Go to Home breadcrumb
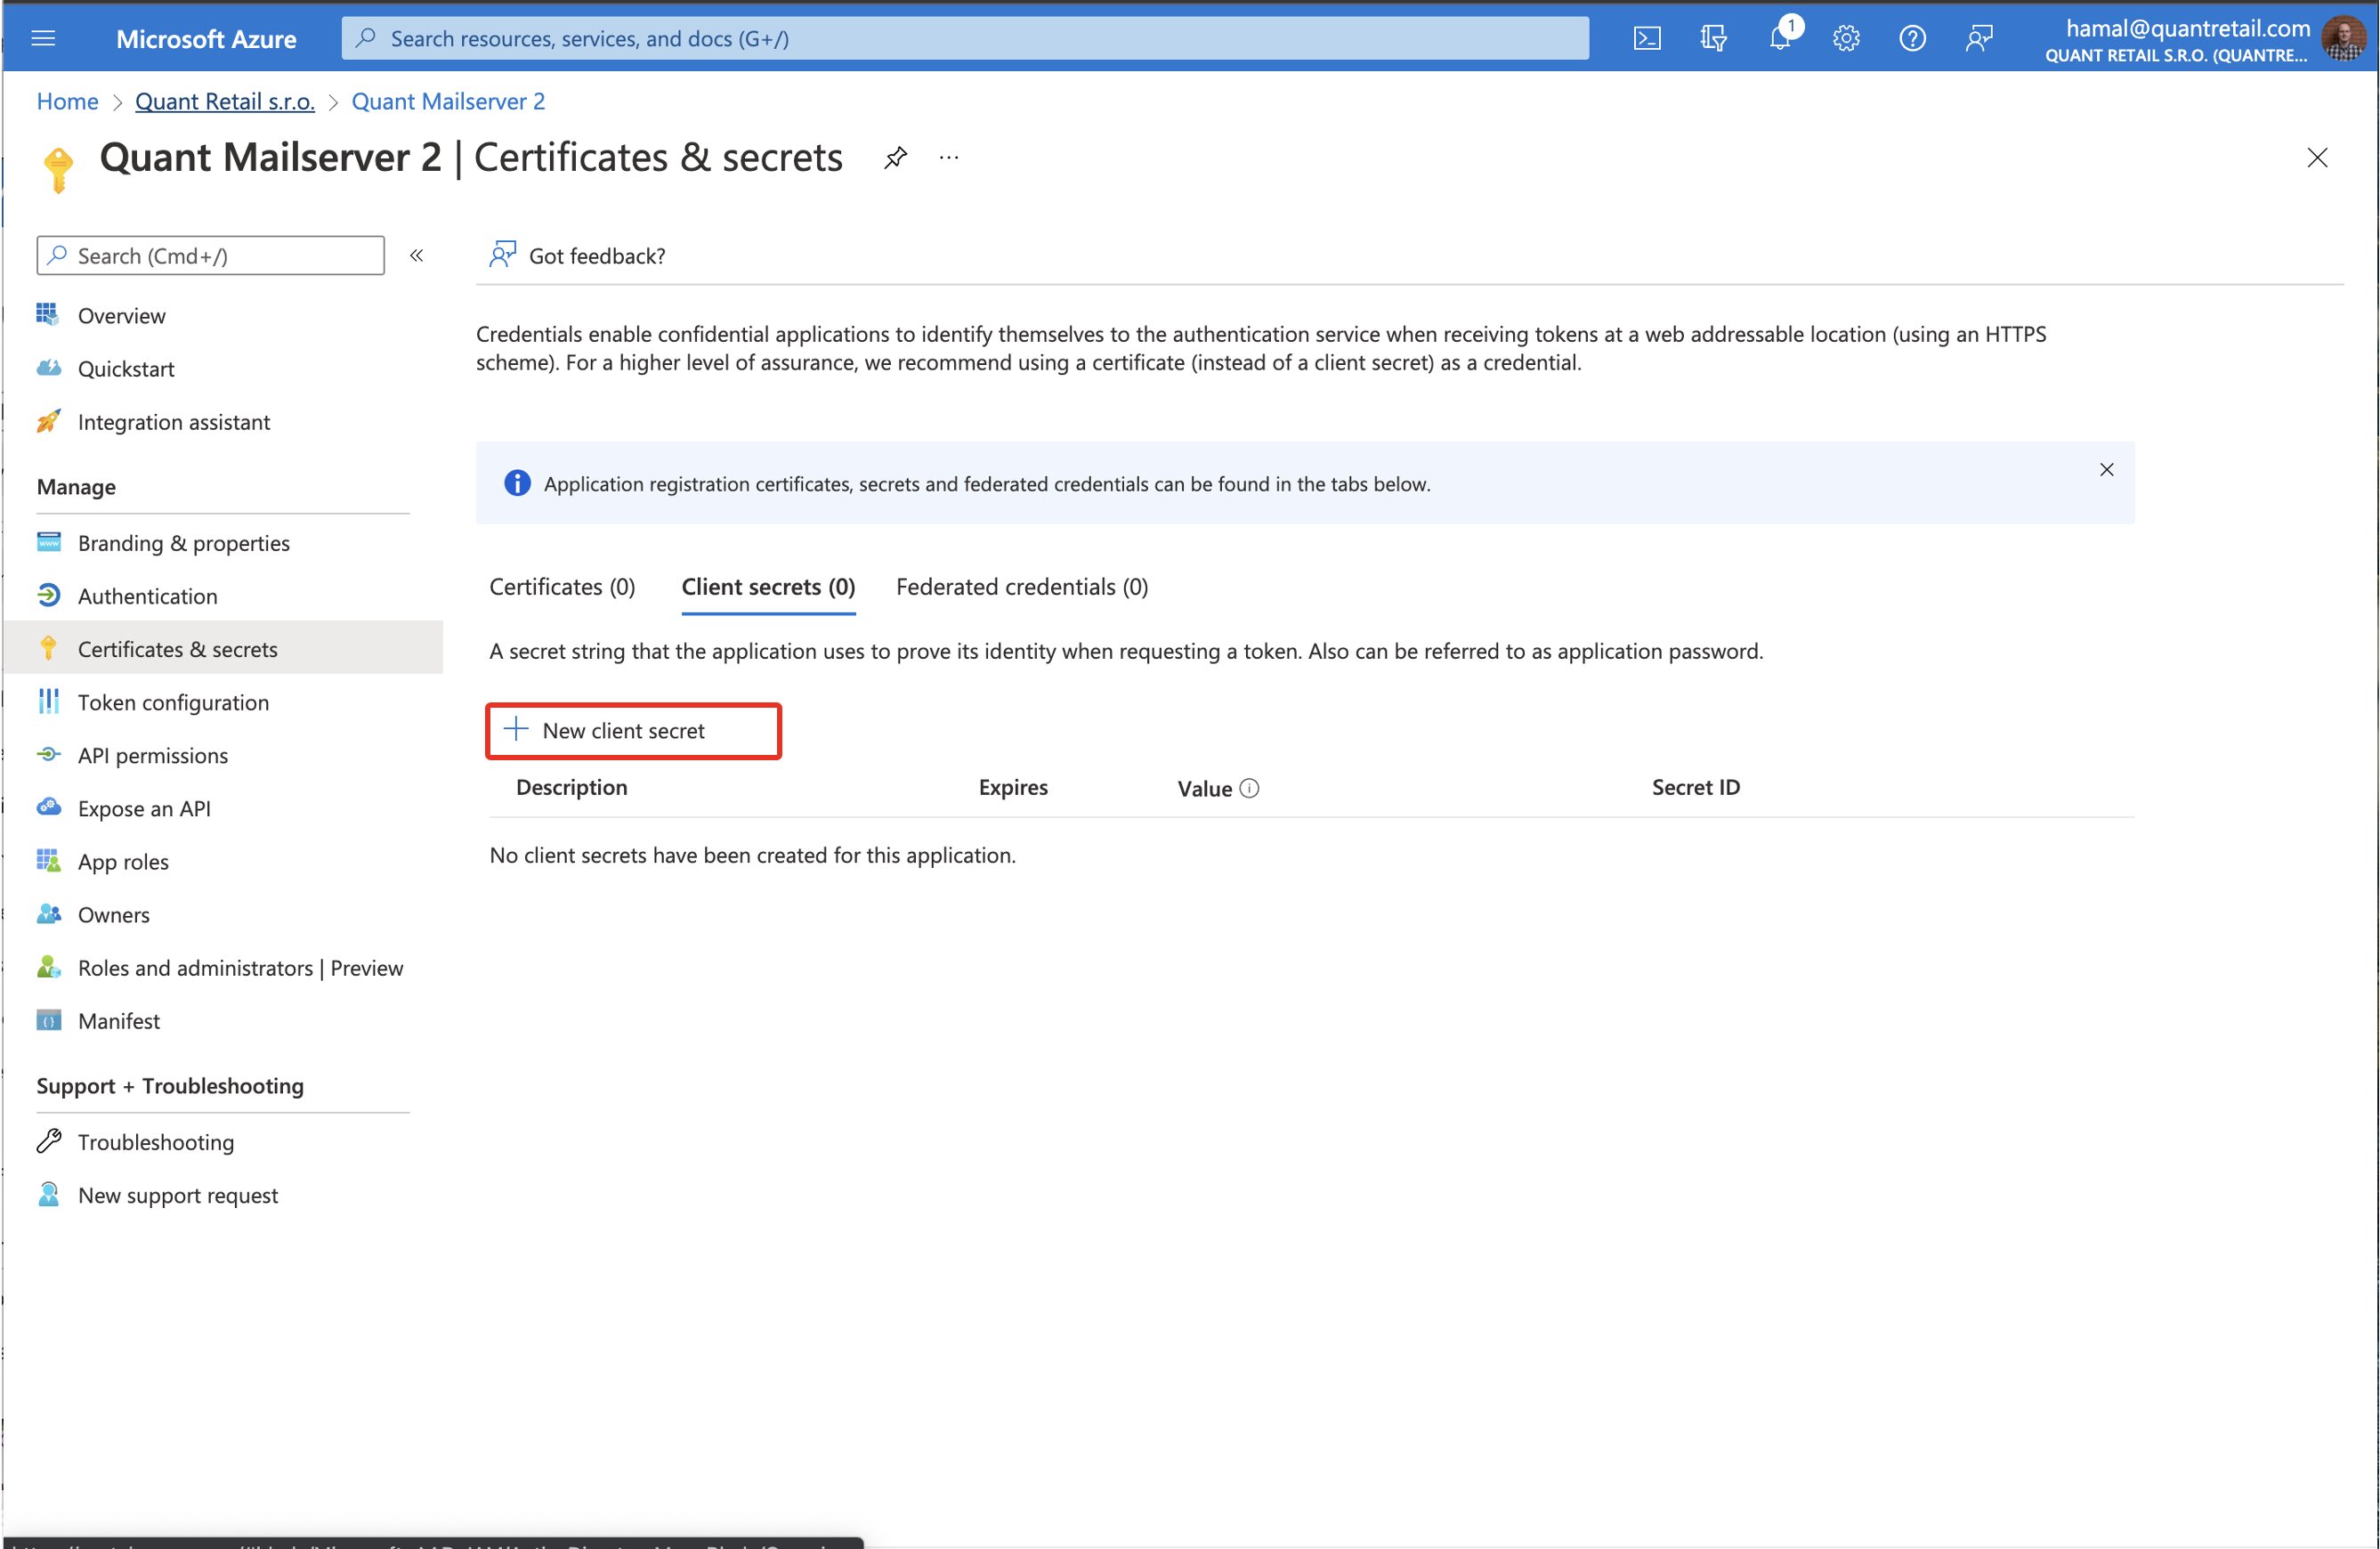This screenshot has width=2380, height=1549. (67, 101)
